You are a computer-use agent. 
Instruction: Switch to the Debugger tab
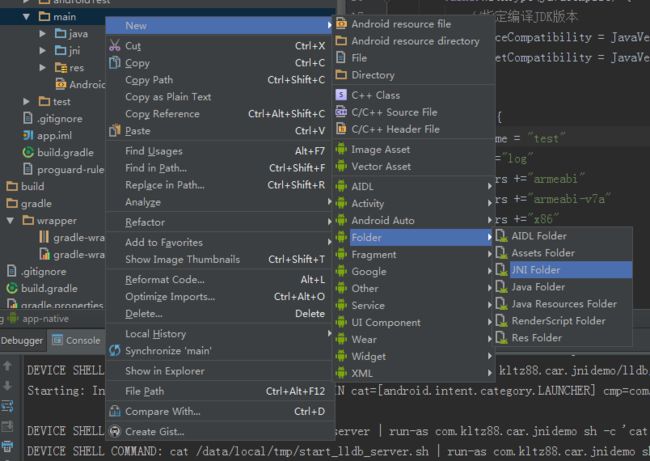[x=22, y=340]
